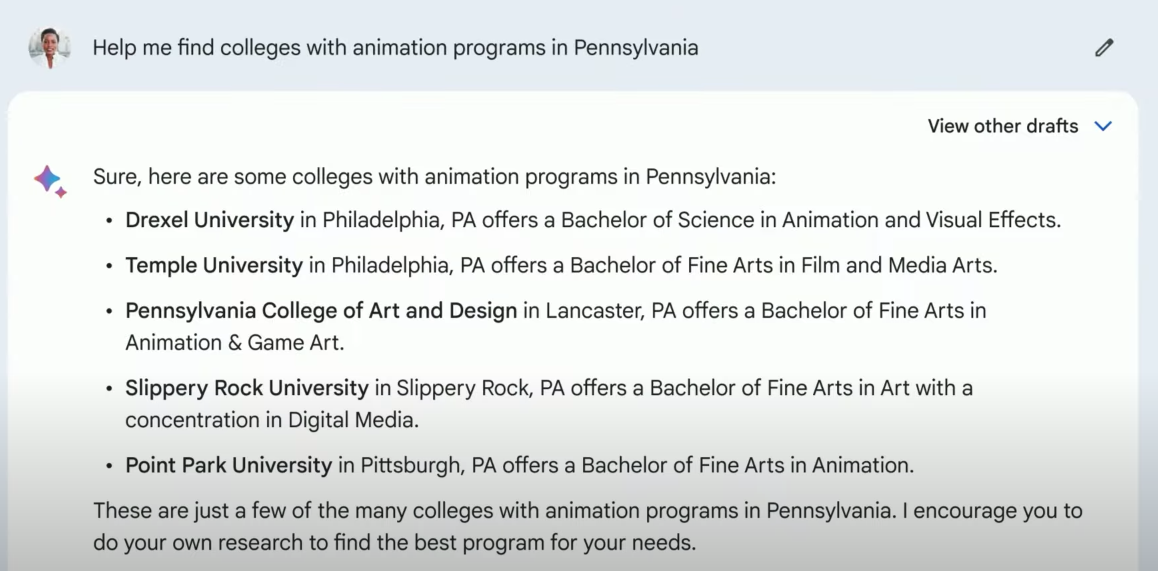Click the closing paragraph encouraging own research
Screen dimensions: 1158x571
click(588, 527)
